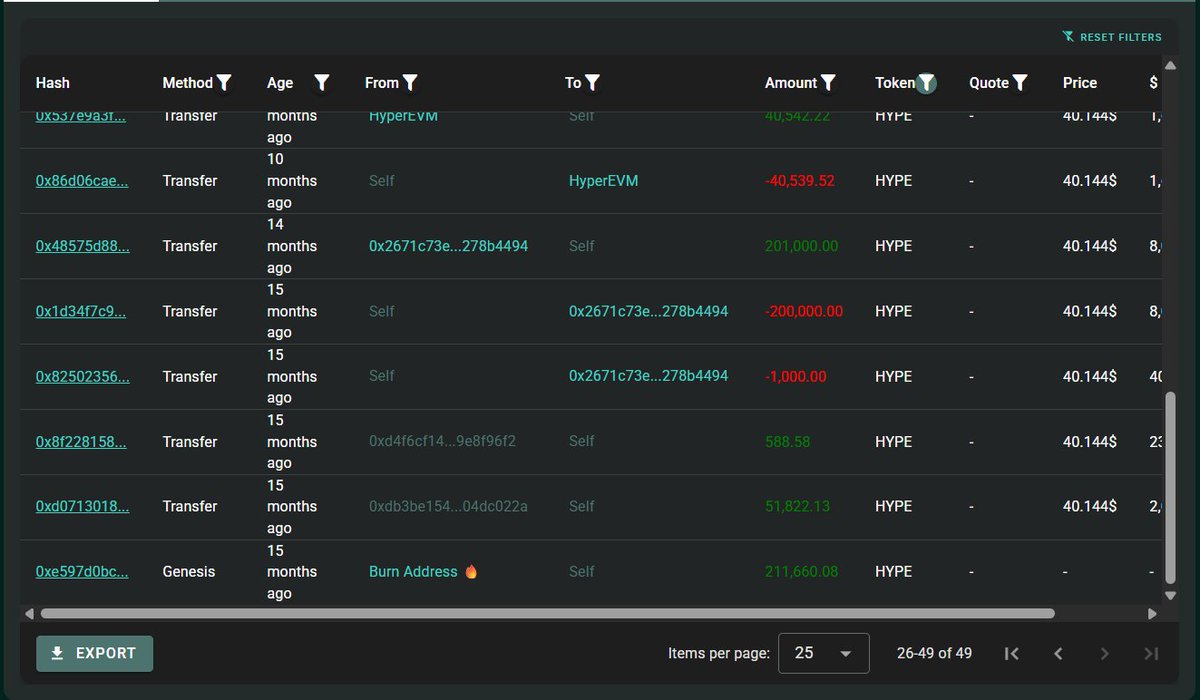Viewport: 1200px width, 700px height.
Task: Click To address 0x2671c73e...278b4494 in -200,000.00 row
Action: [648, 311]
